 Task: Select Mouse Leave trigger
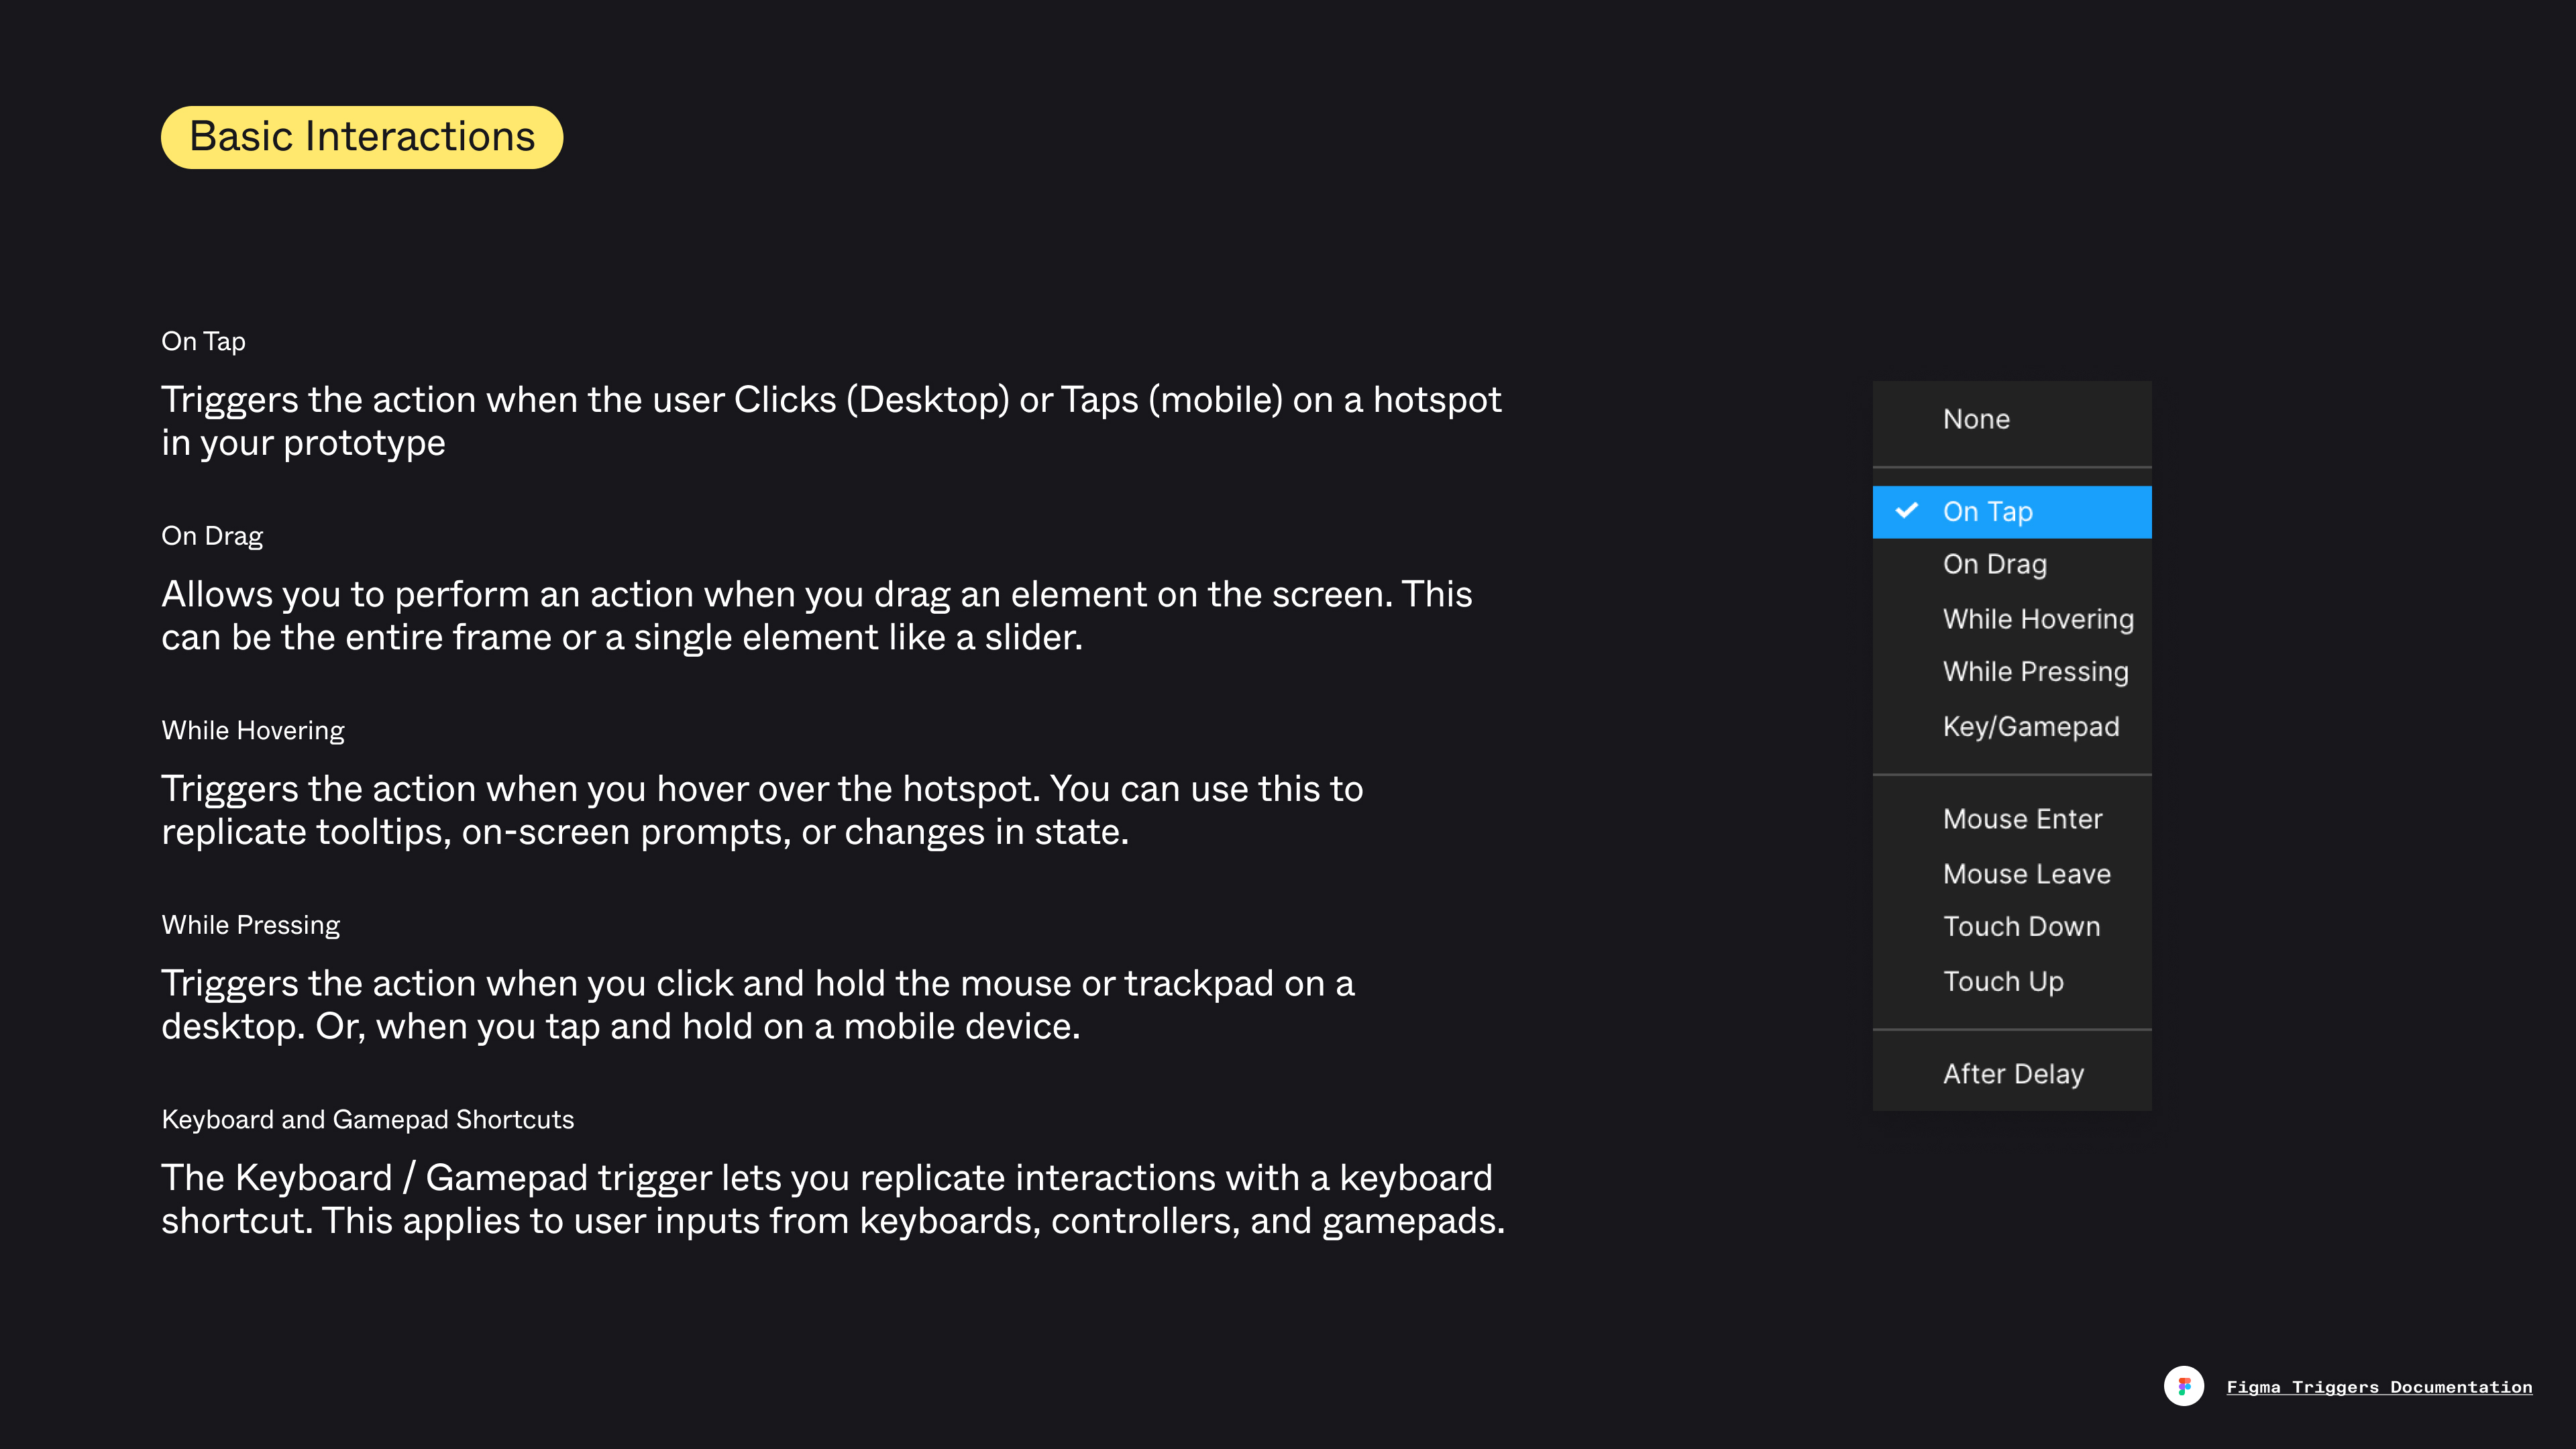2026,874
